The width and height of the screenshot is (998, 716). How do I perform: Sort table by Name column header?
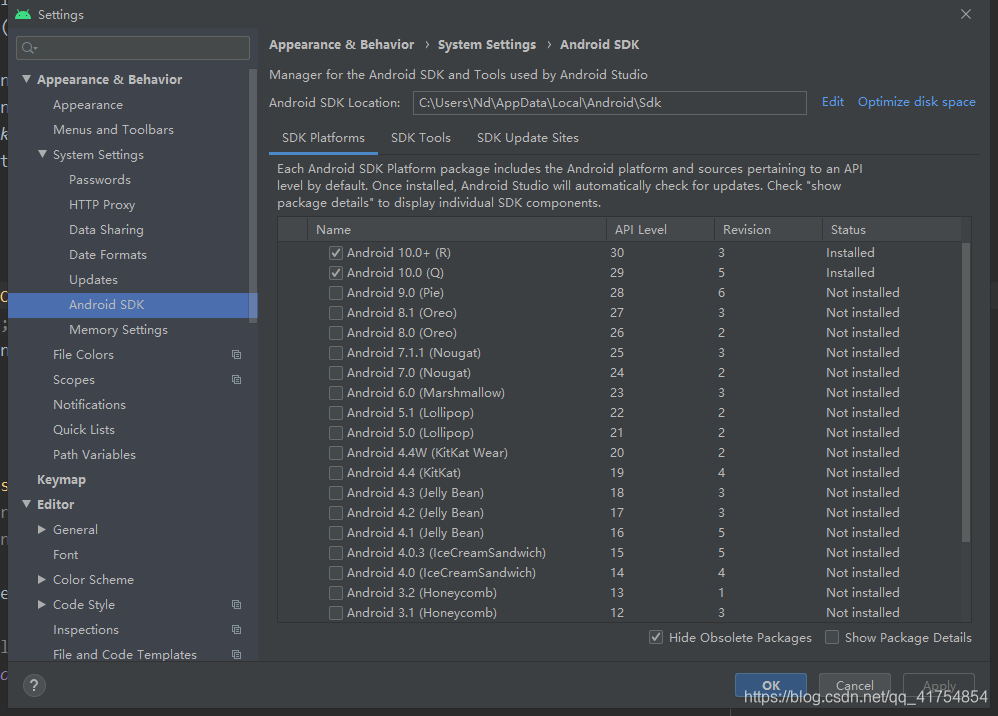[457, 230]
